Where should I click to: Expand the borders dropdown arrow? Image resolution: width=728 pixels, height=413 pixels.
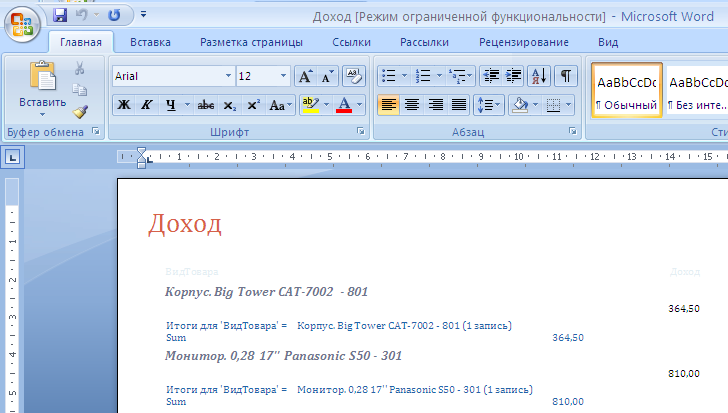tap(569, 105)
